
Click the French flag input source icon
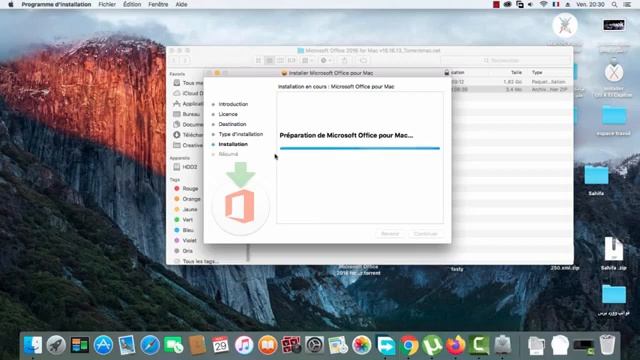556,4
